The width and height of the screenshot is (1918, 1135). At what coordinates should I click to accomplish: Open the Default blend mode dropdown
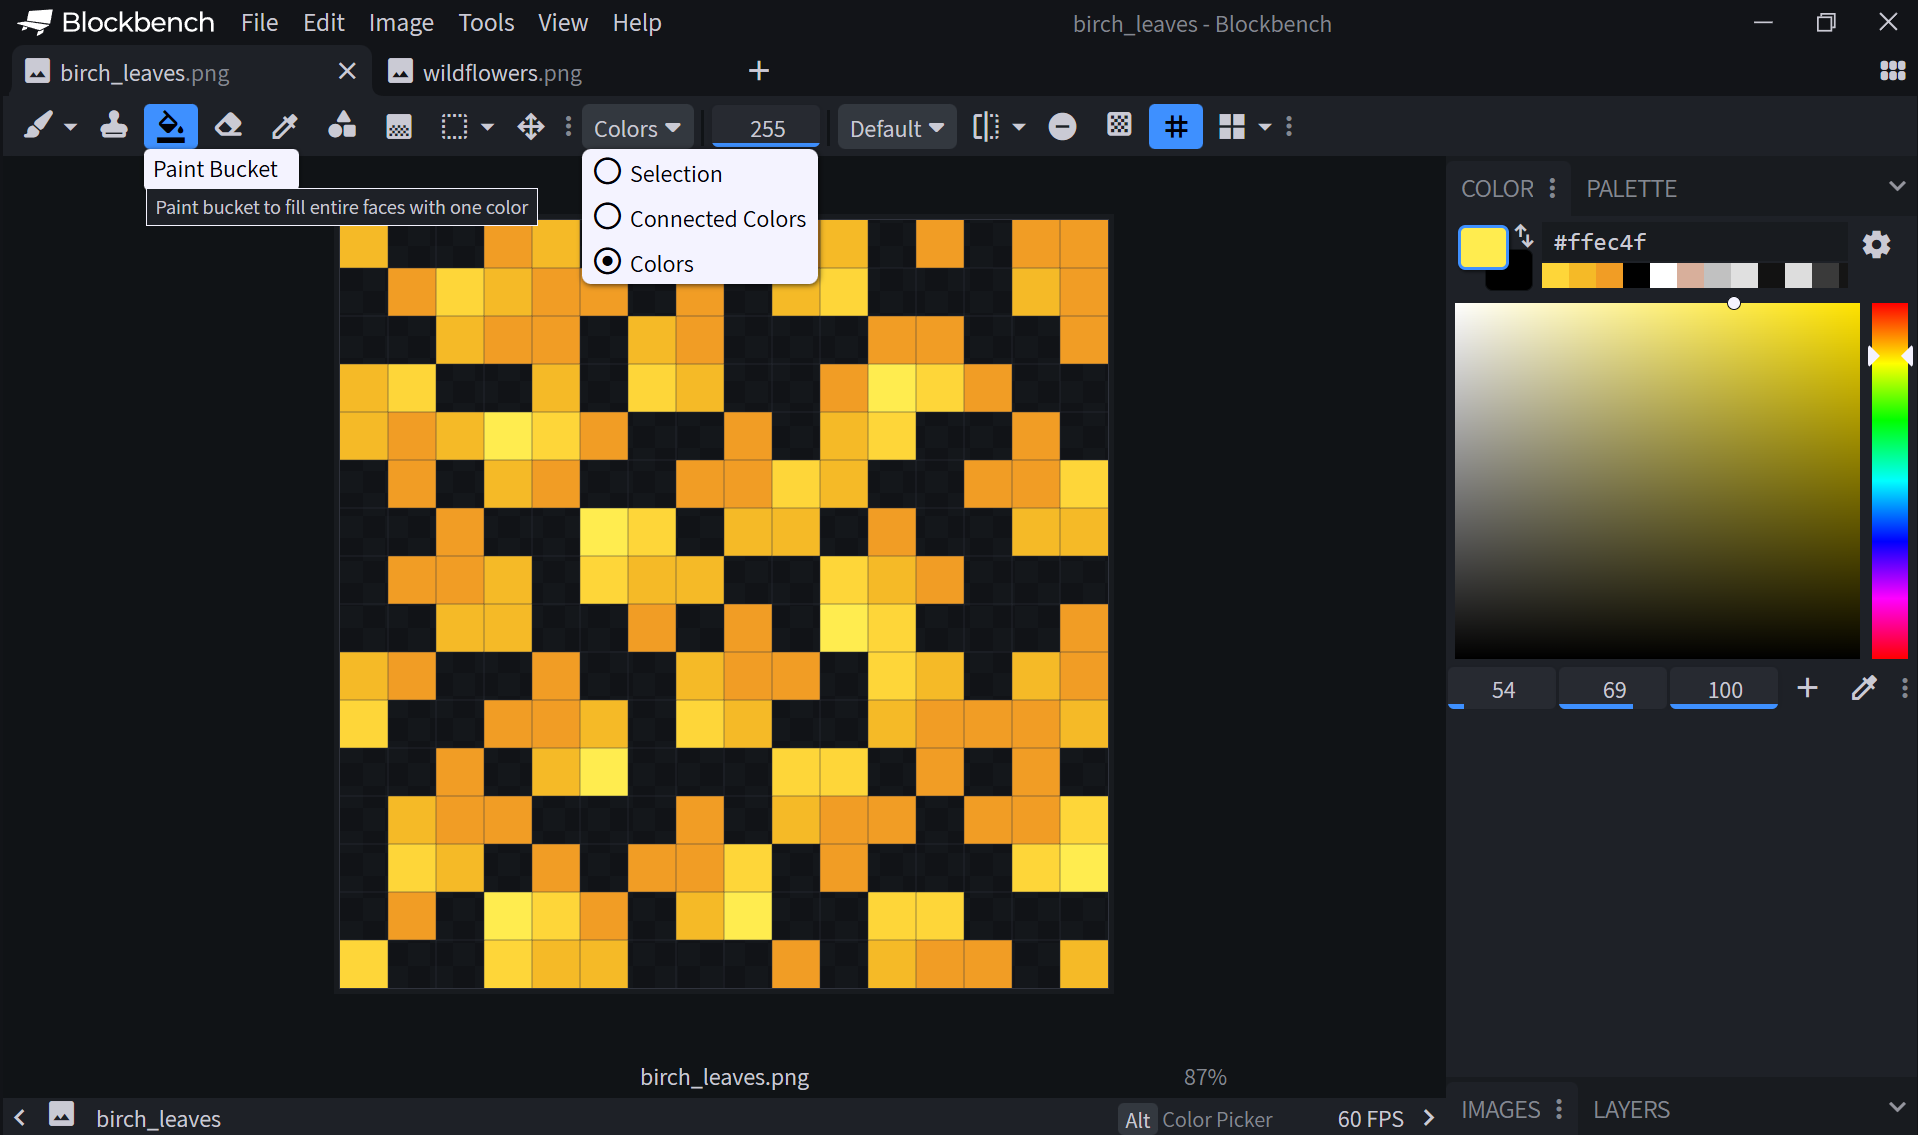coord(897,128)
